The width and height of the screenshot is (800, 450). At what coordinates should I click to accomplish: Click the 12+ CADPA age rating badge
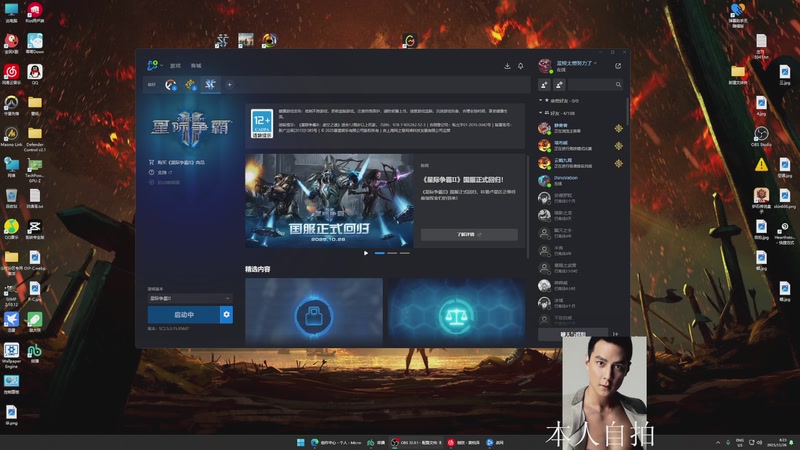click(x=262, y=123)
